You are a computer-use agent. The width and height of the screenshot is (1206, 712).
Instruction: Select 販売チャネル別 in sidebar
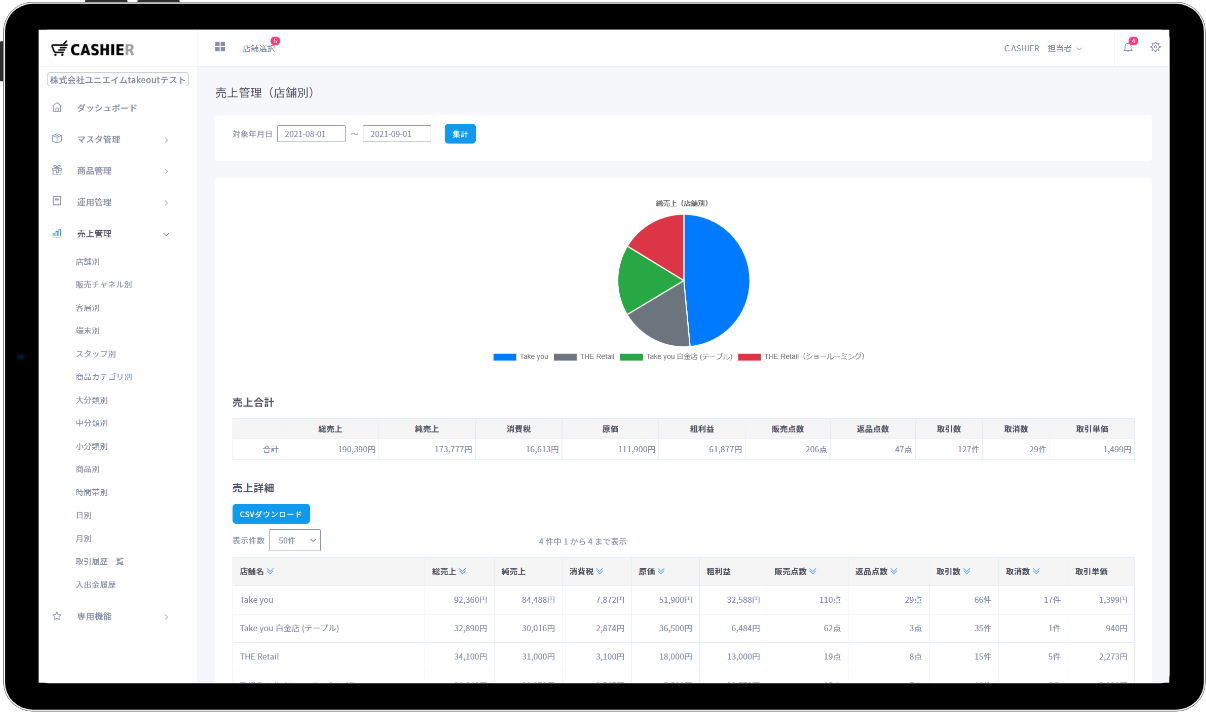coord(104,285)
